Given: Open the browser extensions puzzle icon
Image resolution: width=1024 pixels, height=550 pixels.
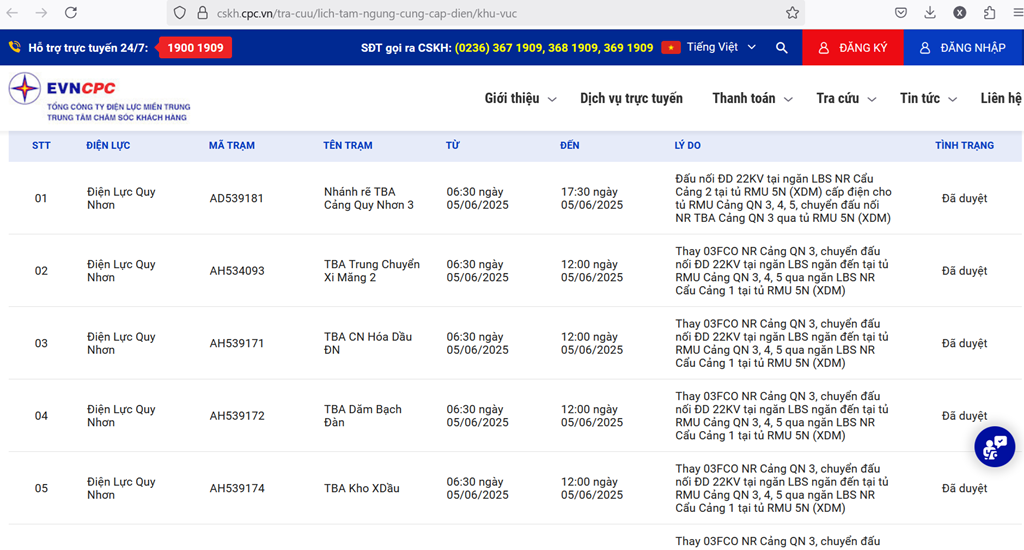Looking at the screenshot, I should click(x=989, y=13).
